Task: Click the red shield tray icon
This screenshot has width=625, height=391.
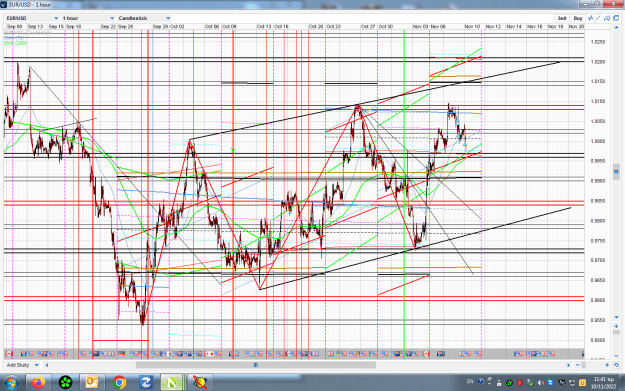Action: tap(520, 383)
